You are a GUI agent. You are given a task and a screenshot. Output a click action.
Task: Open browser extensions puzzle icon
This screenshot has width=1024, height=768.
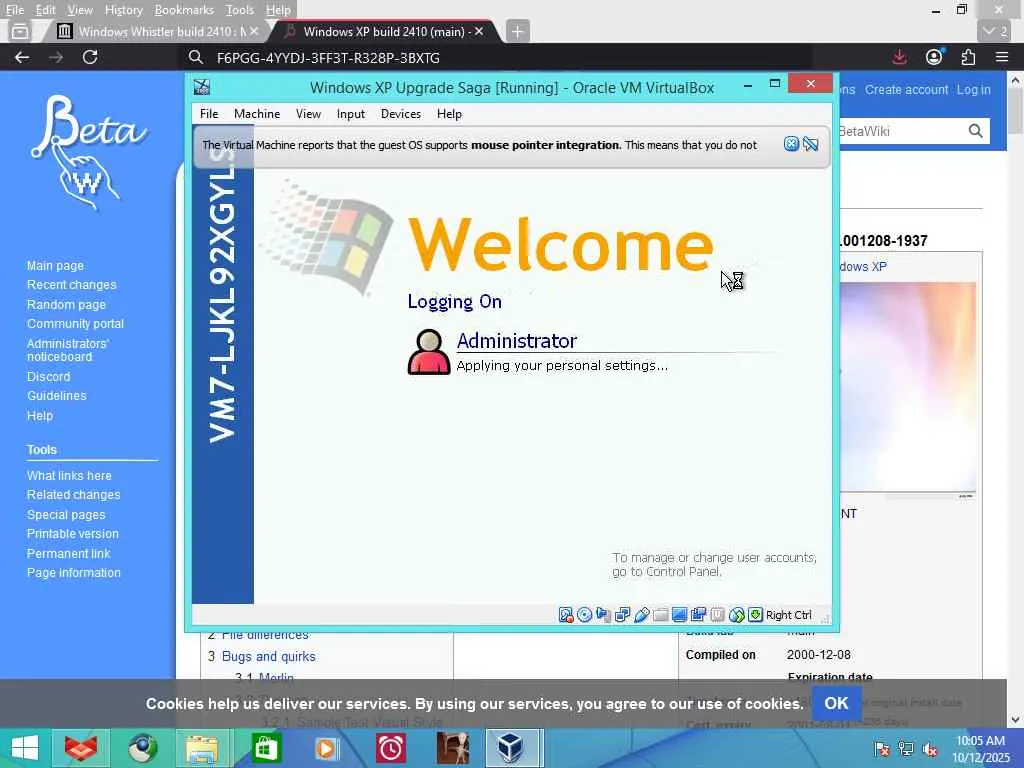[968, 57]
